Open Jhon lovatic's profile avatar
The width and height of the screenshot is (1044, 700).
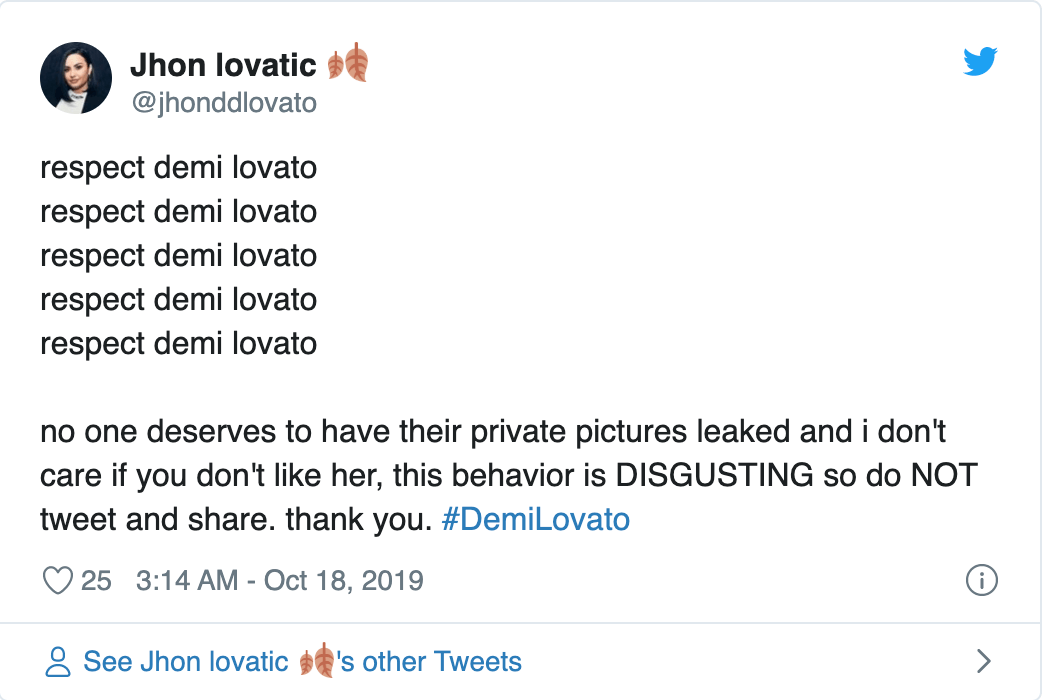[75, 78]
